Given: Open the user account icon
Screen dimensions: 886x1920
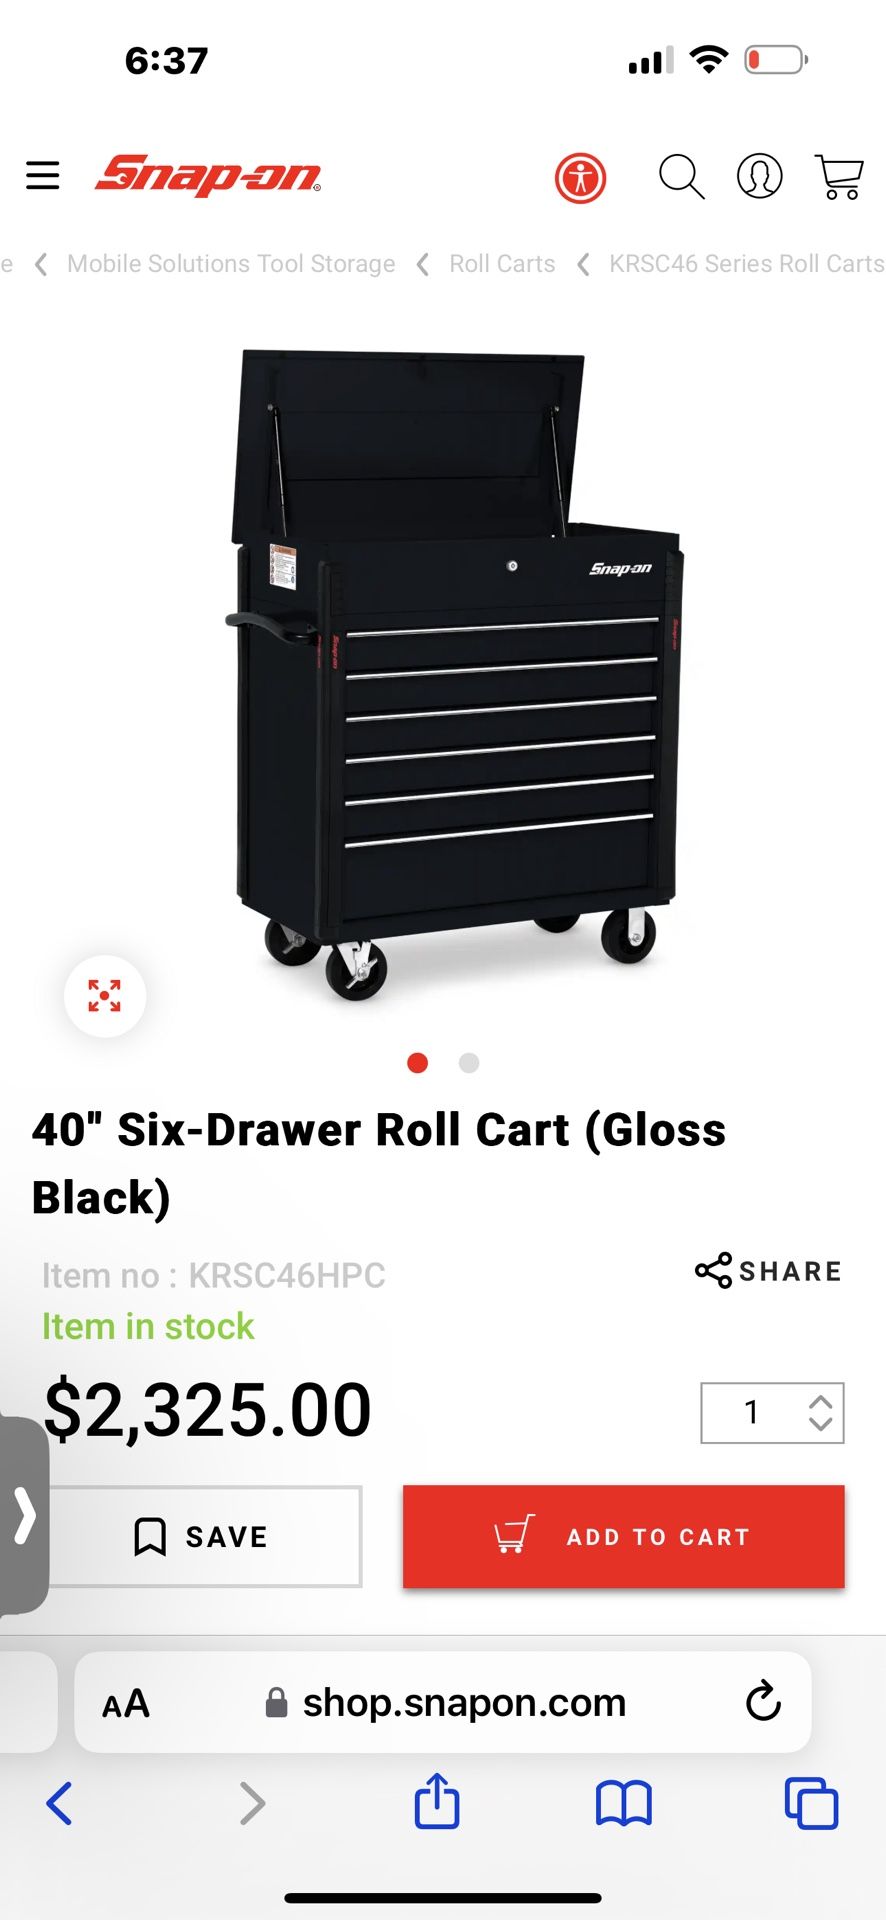Looking at the screenshot, I should [760, 177].
